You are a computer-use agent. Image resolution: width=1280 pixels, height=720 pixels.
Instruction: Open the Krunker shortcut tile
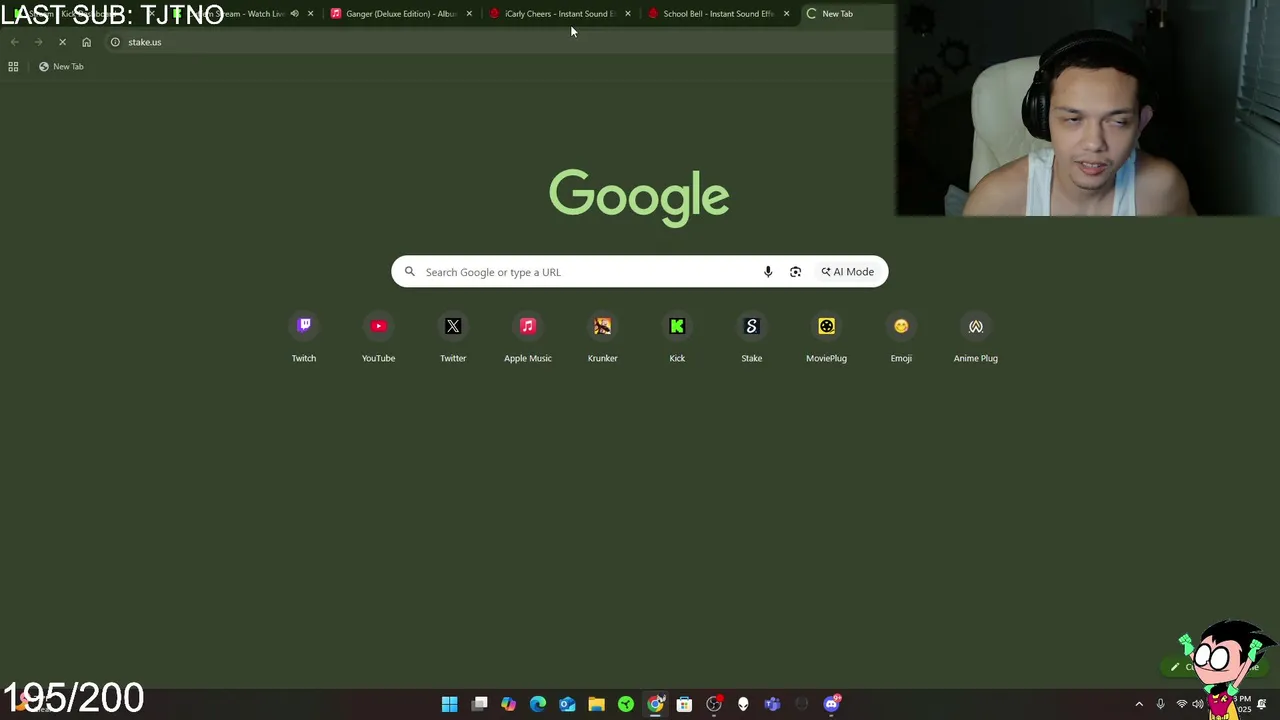[x=602, y=338]
